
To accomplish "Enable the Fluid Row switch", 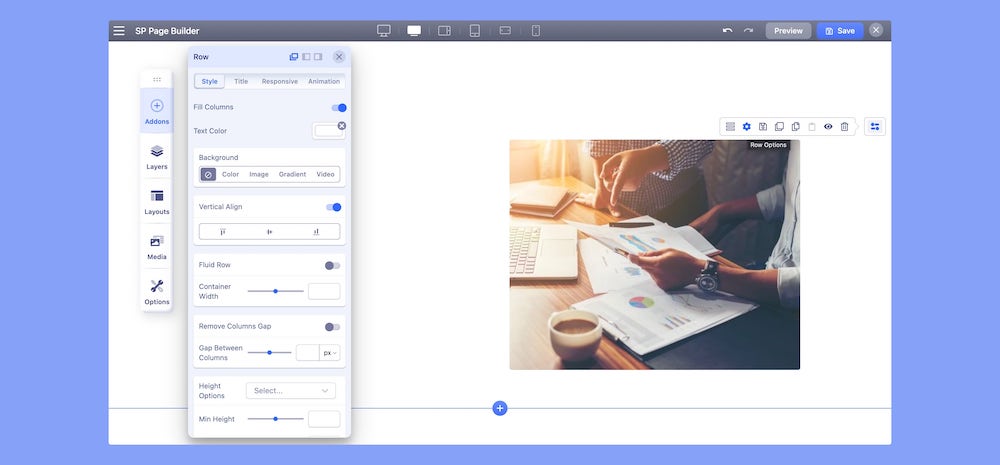I will (x=332, y=265).
